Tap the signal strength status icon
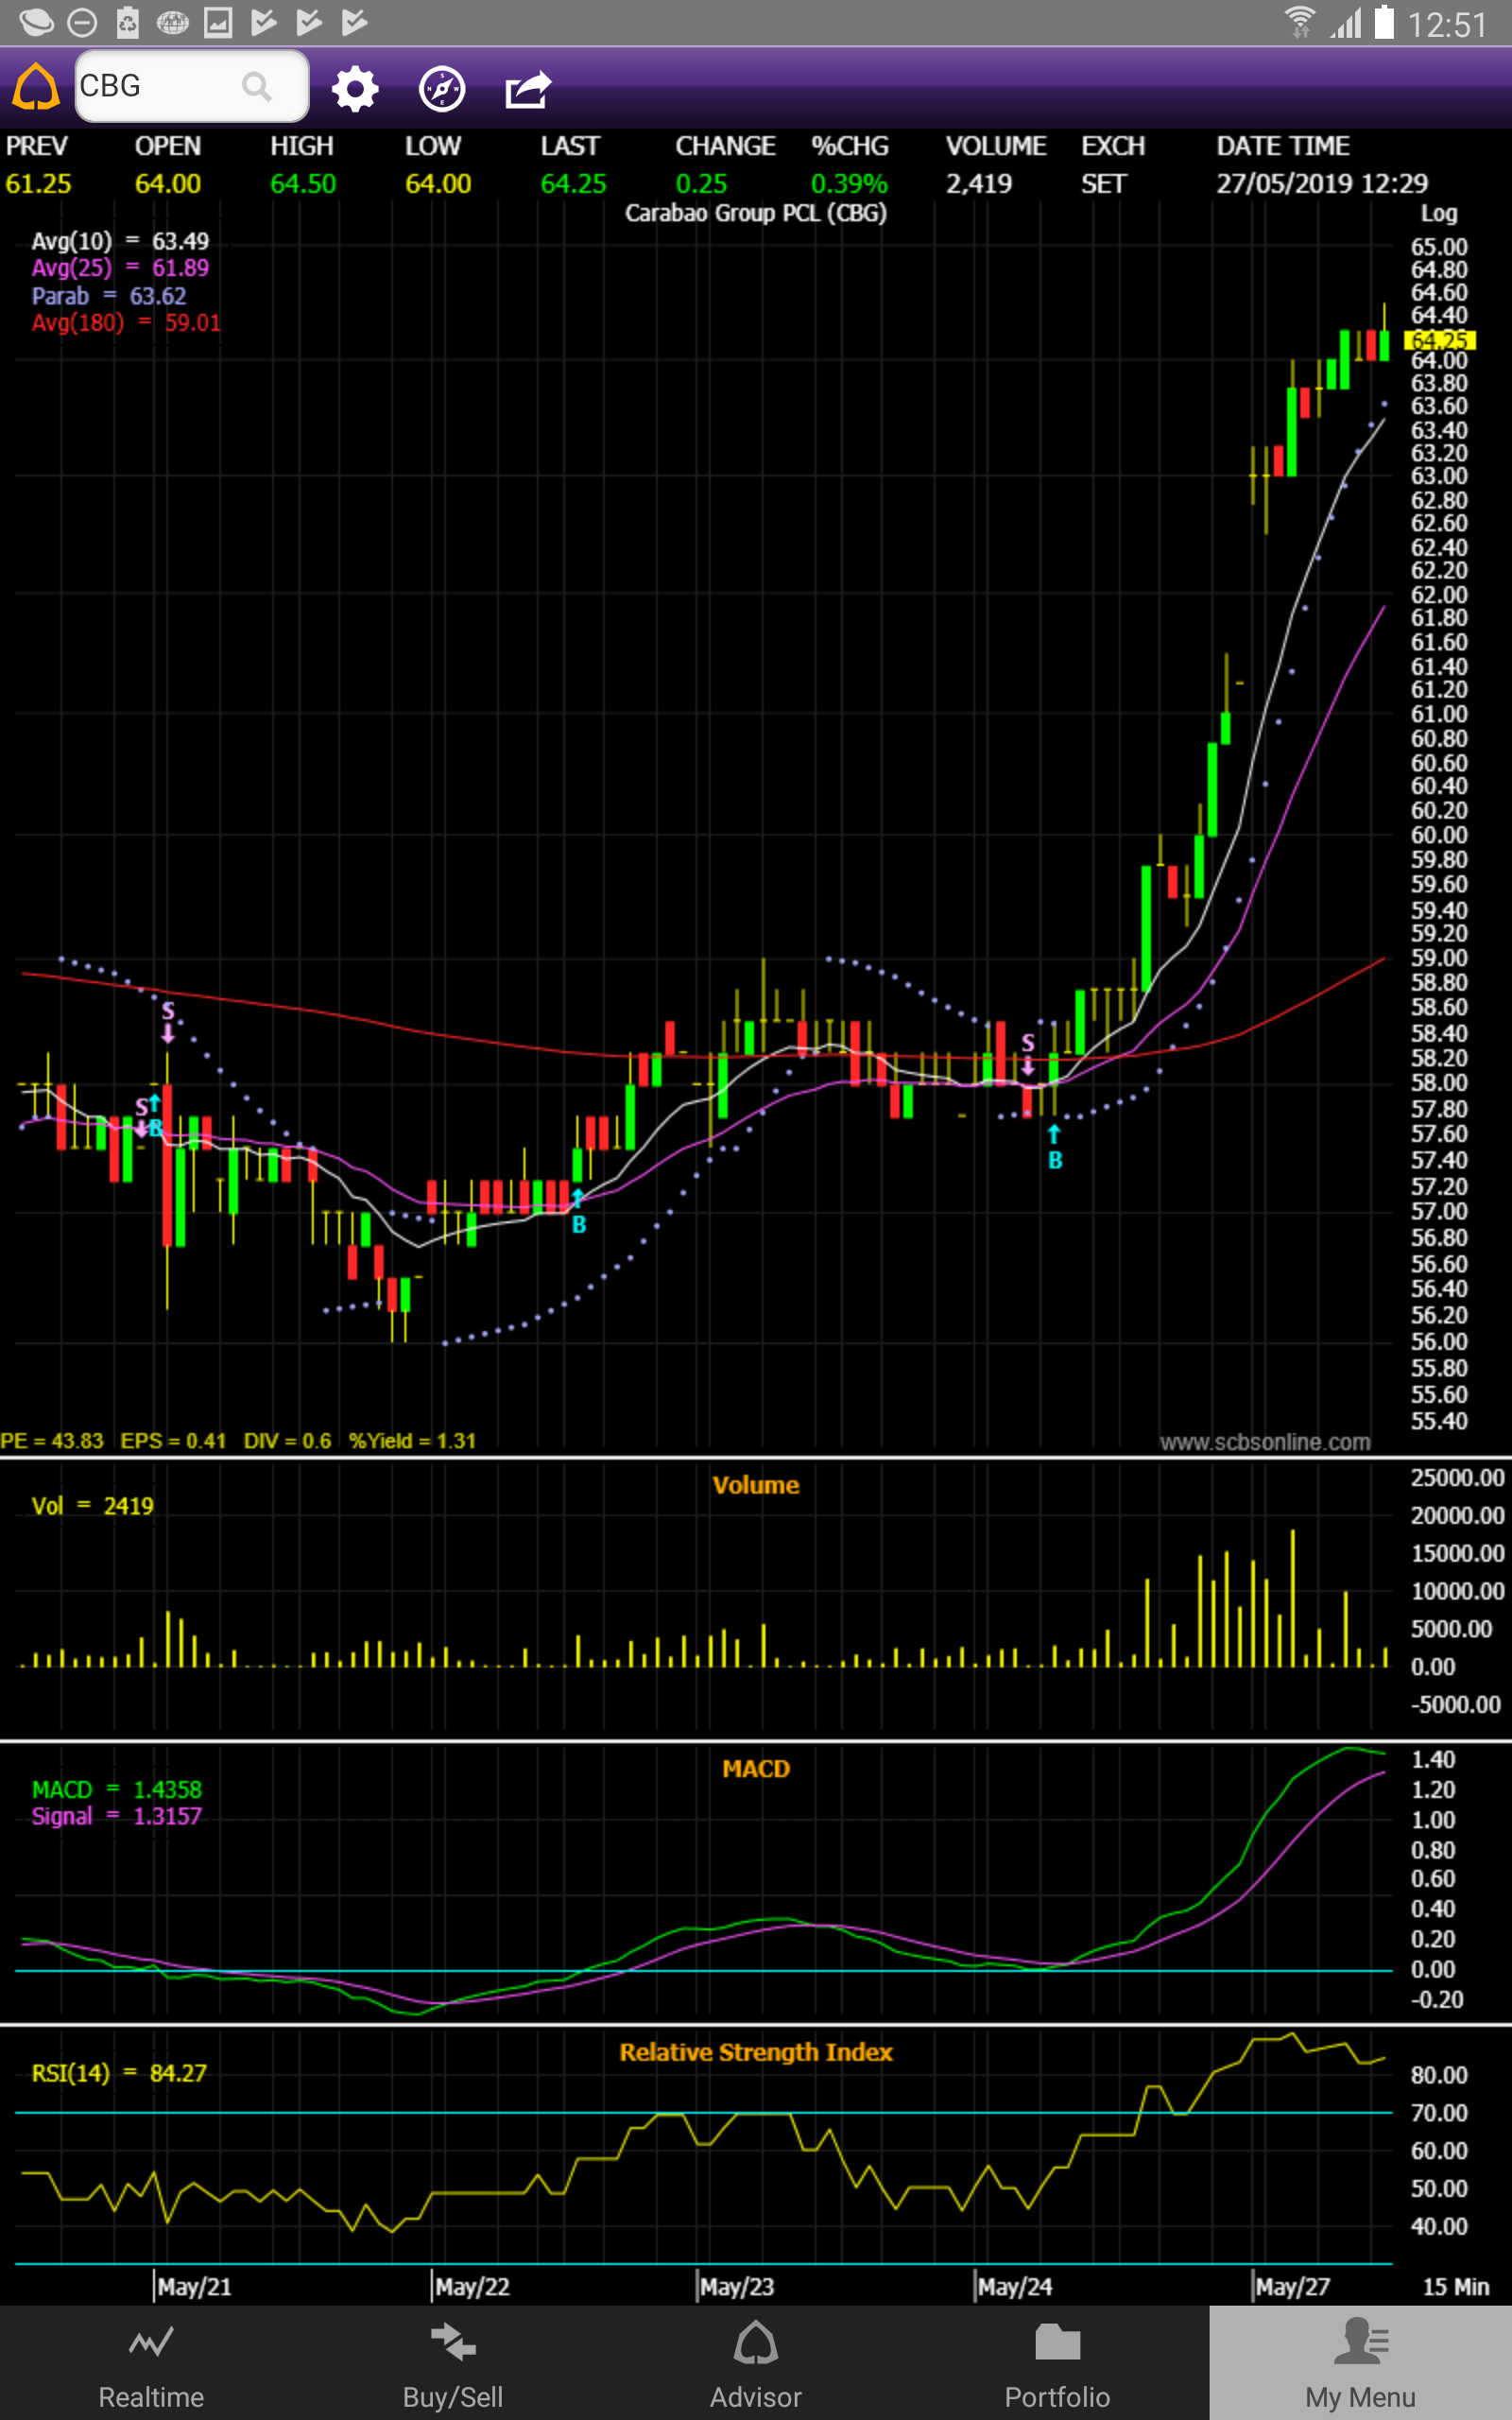This screenshot has height=2420, width=1512. click(x=1346, y=23)
